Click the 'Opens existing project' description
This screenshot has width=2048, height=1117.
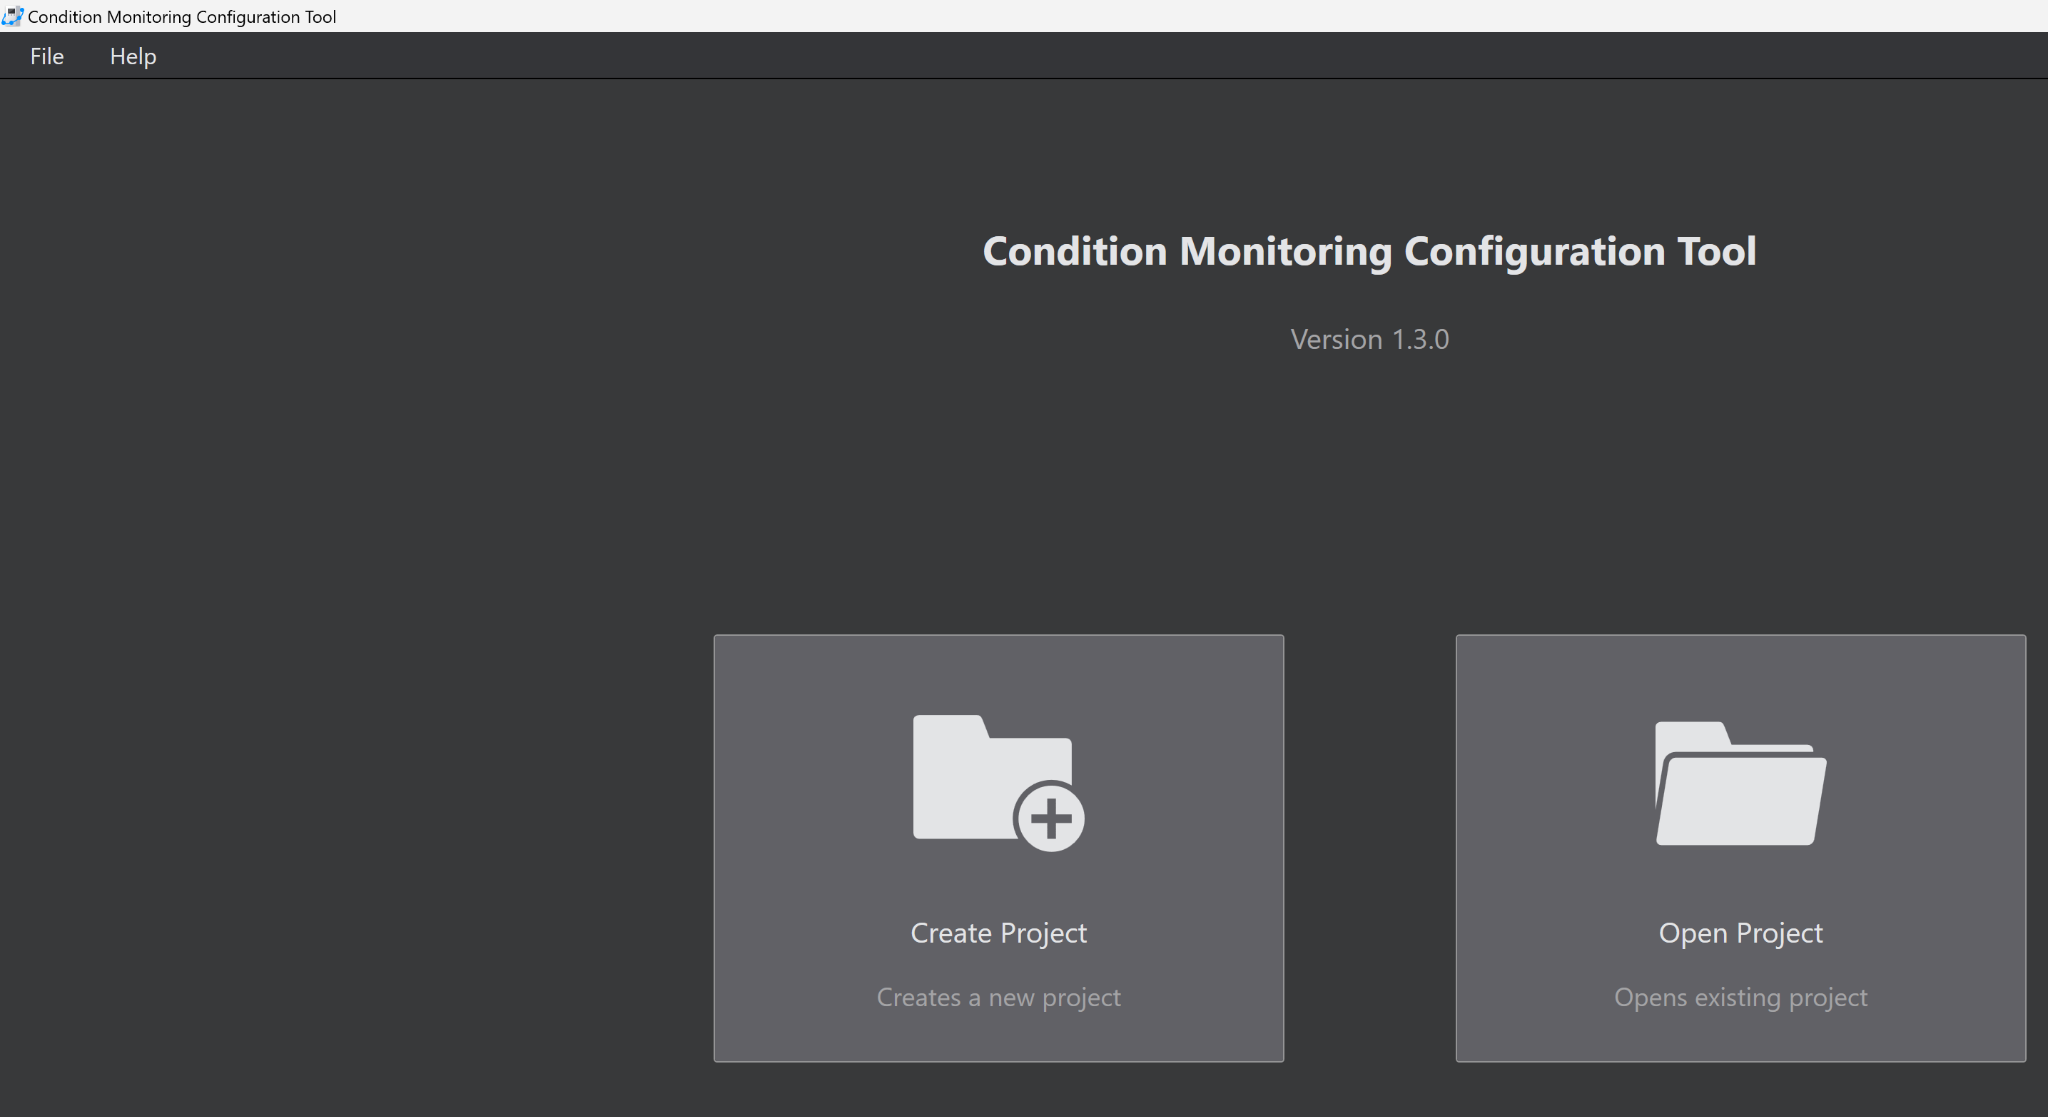coord(1740,997)
